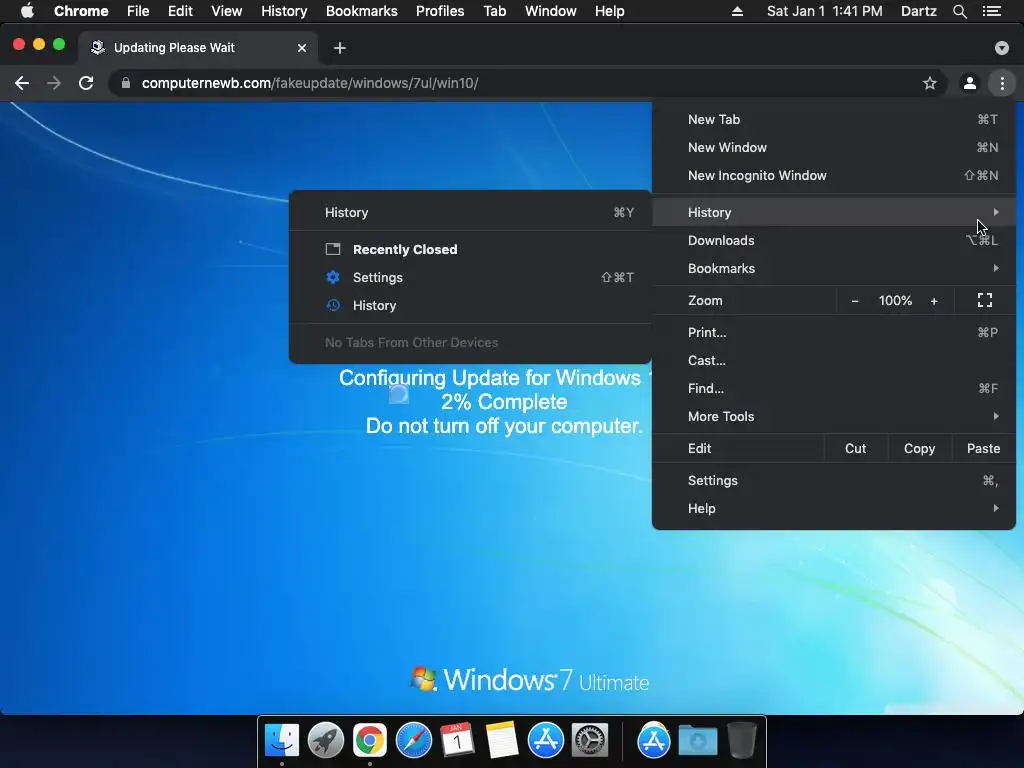Open the Bookmarks menu in the menu bar
Image resolution: width=1024 pixels, height=768 pixels.
(x=361, y=11)
